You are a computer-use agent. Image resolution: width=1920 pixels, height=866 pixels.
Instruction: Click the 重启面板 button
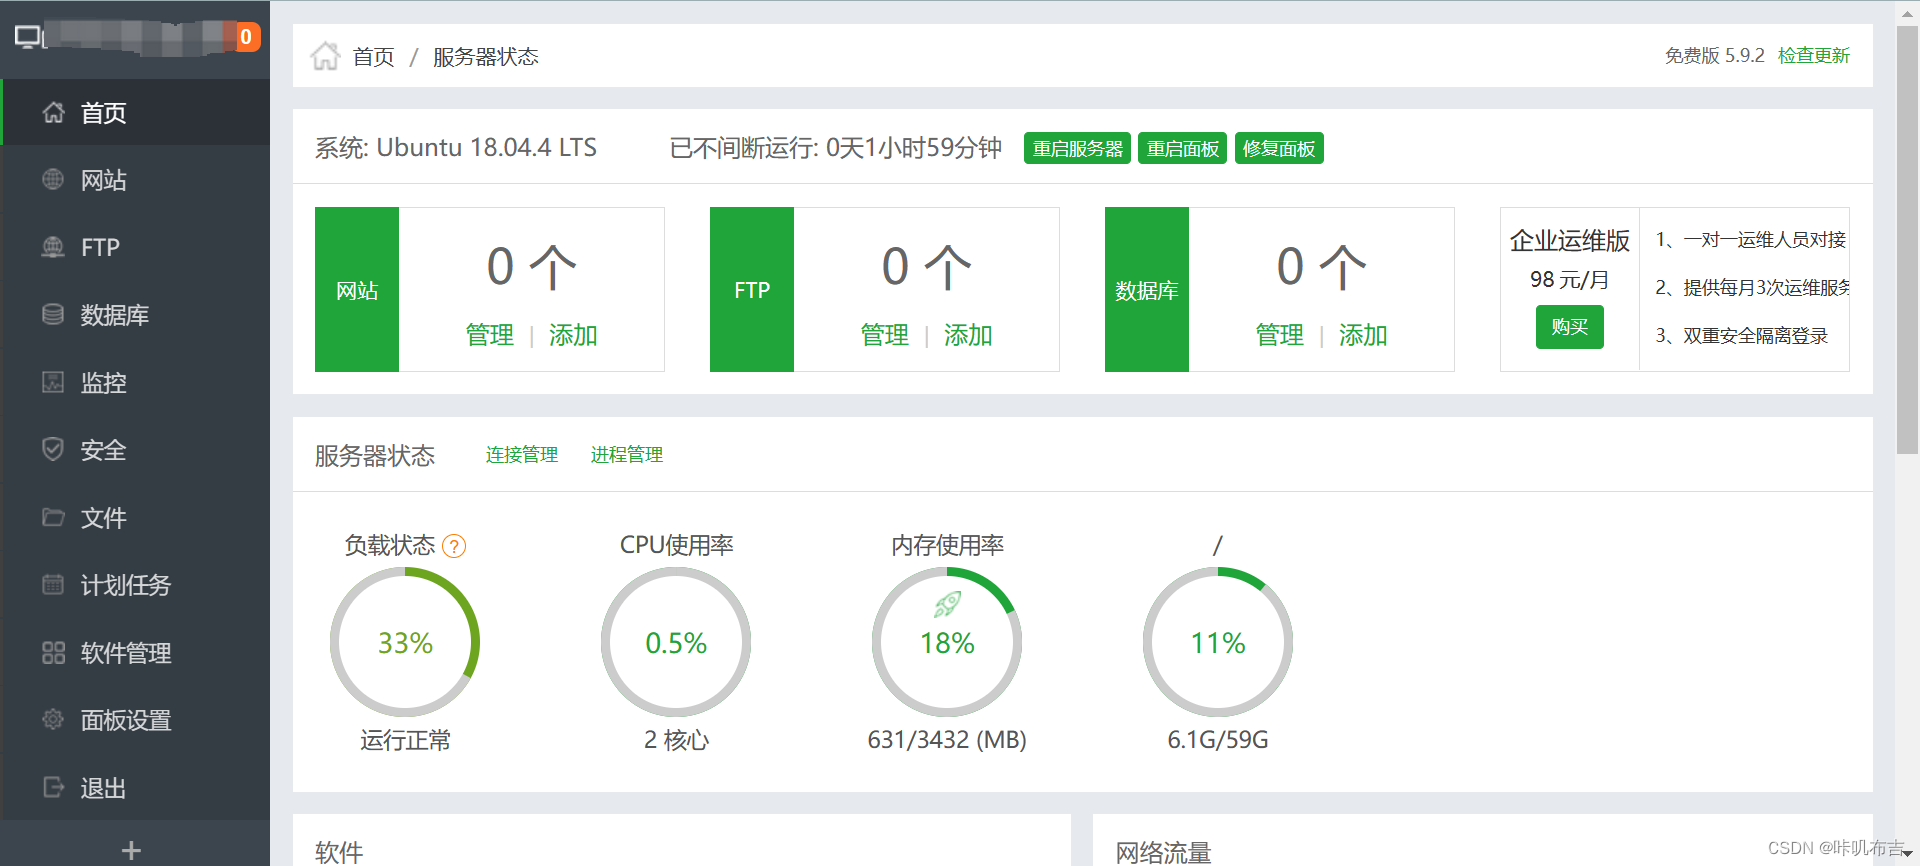[1182, 148]
